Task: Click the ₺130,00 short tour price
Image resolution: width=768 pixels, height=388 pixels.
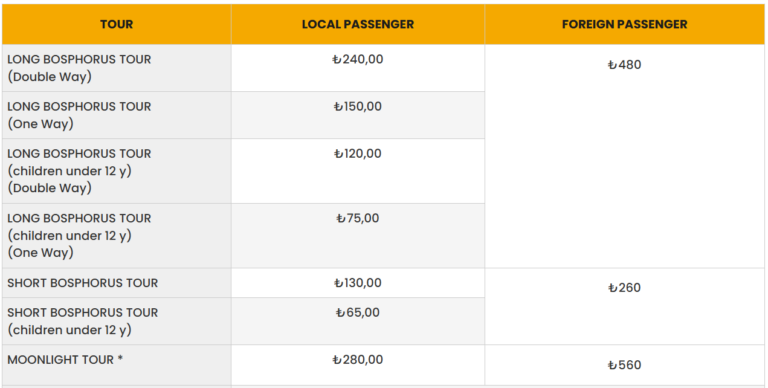Action: coord(358,283)
